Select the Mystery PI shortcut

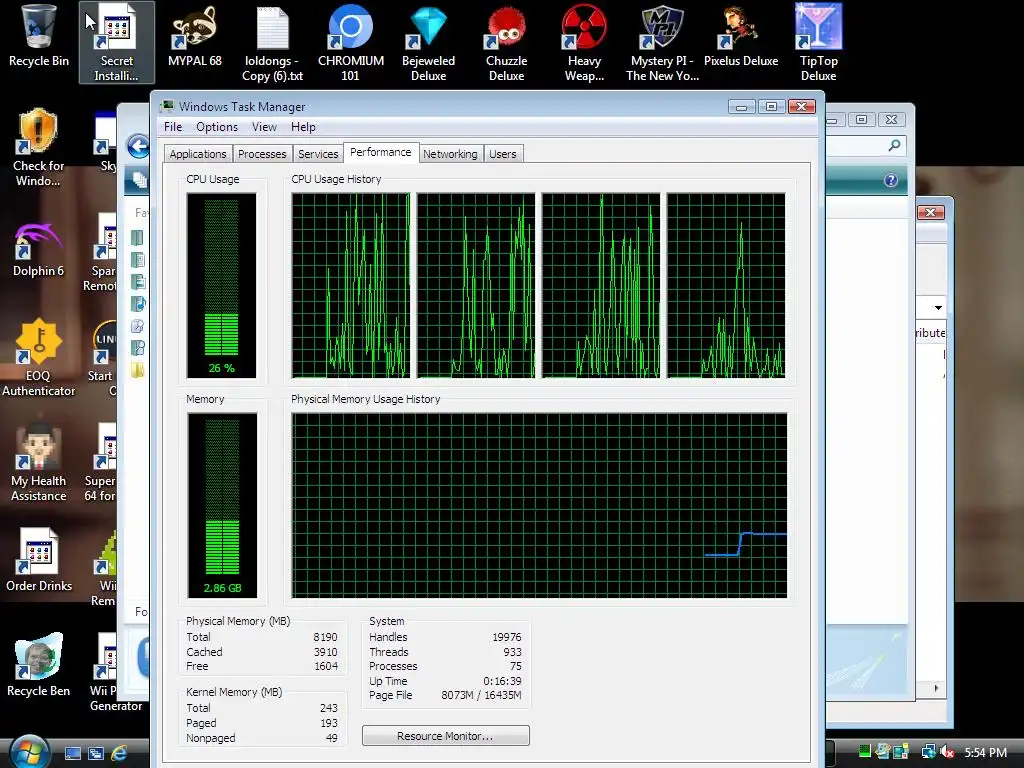click(x=662, y=43)
